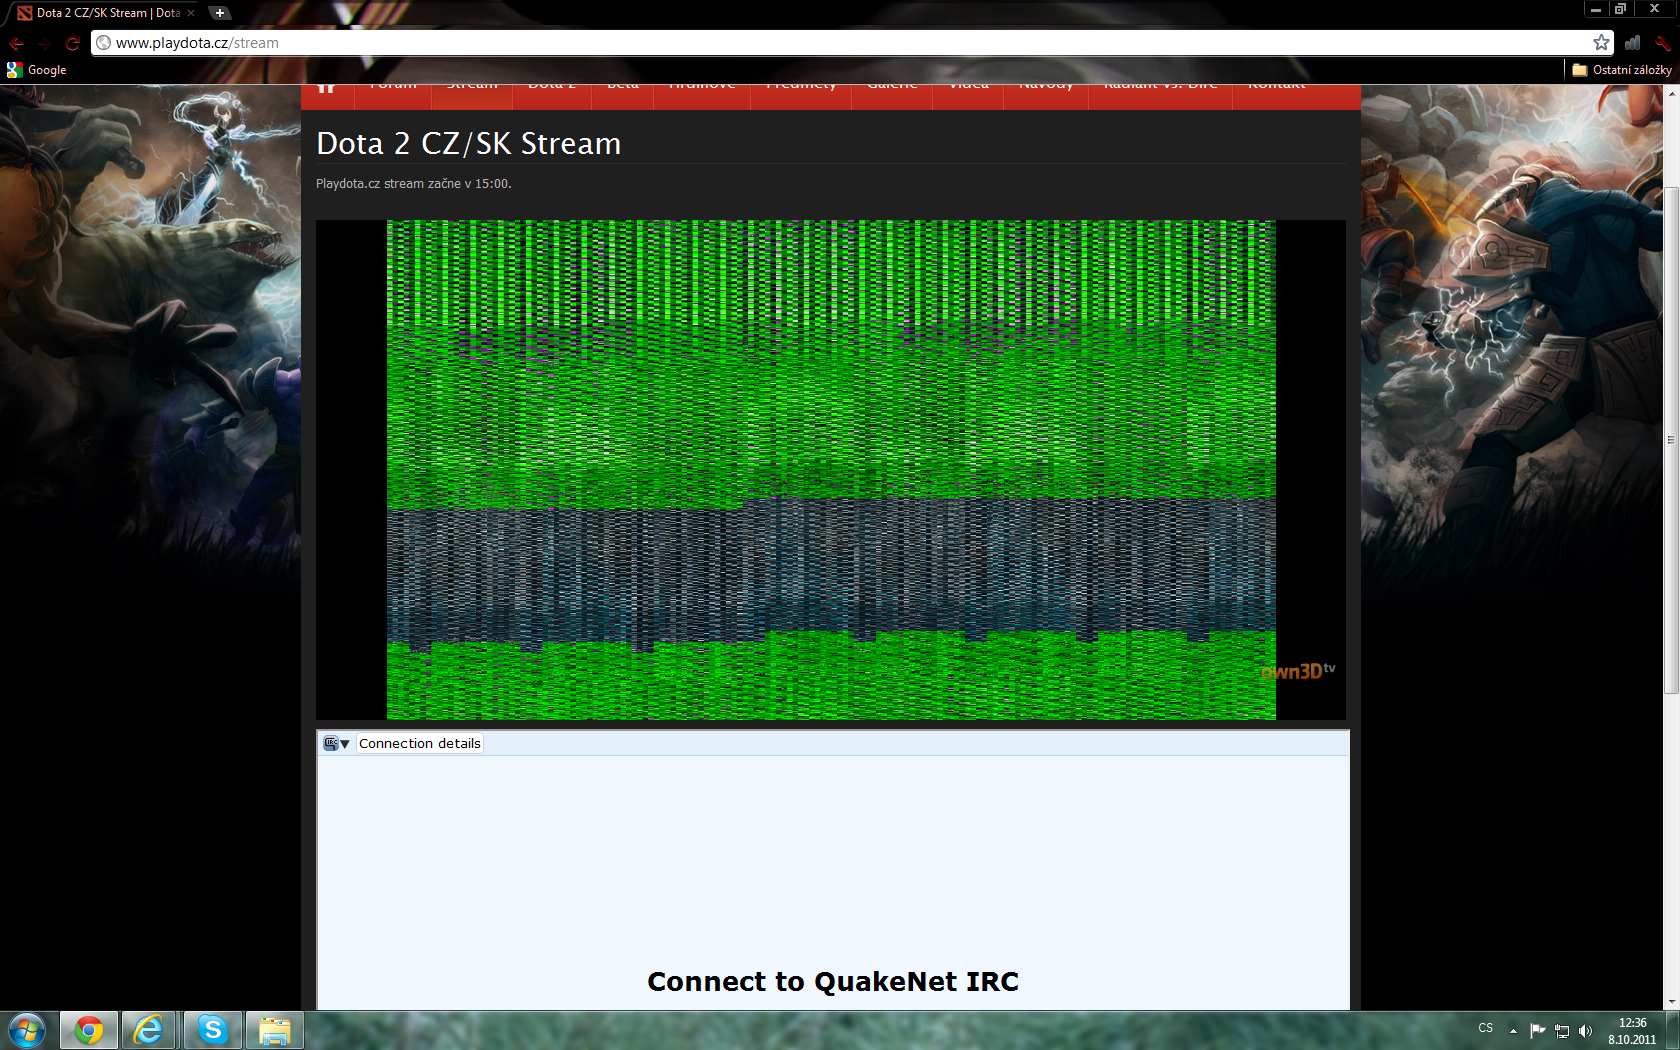Click the CS language indicator

(x=1486, y=1029)
